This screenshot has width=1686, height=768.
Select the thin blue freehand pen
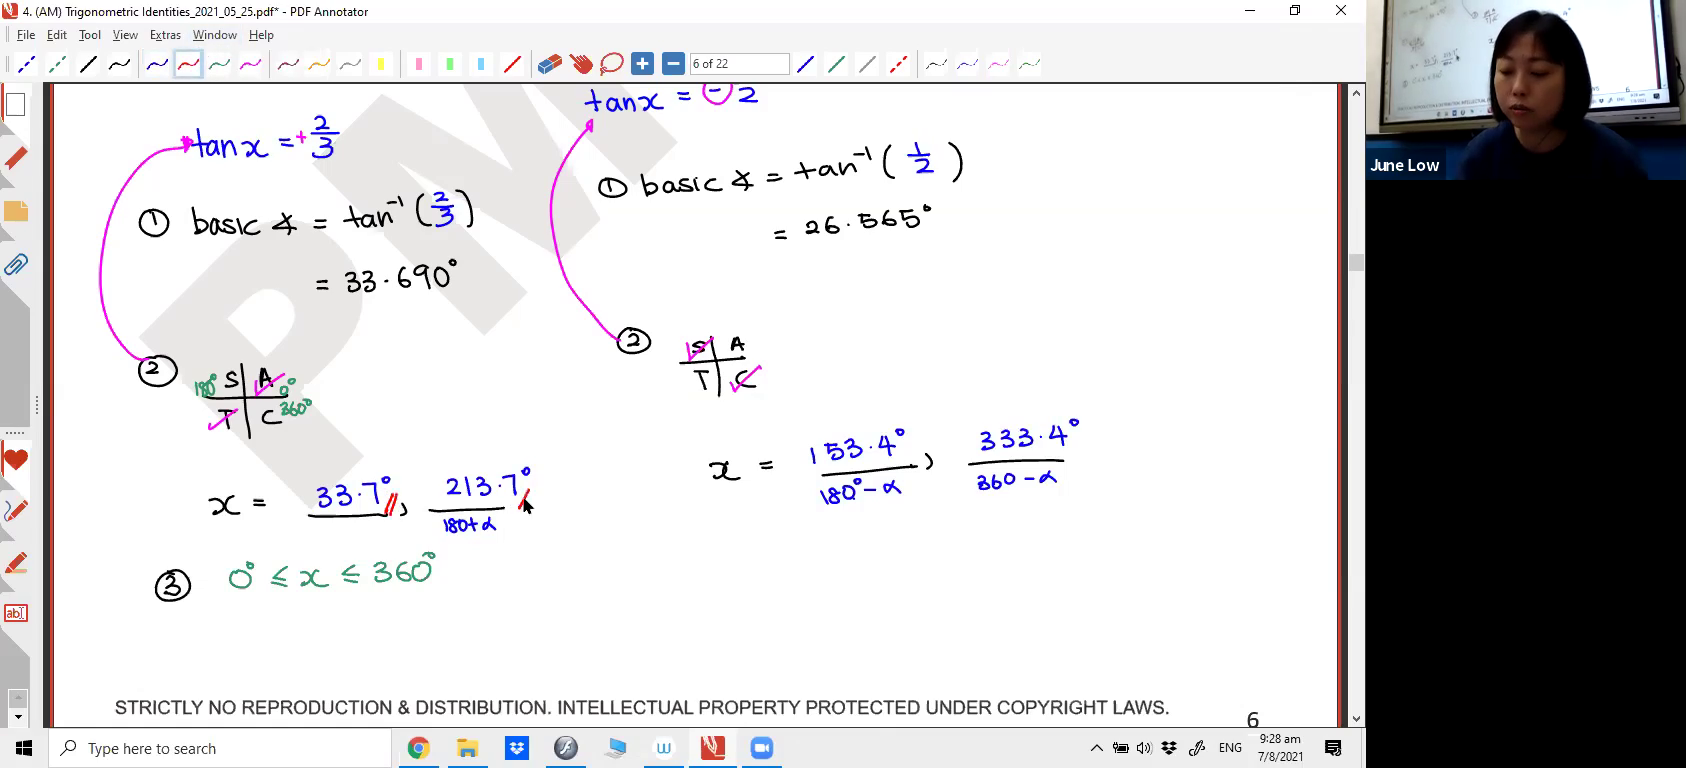point(967,64)
